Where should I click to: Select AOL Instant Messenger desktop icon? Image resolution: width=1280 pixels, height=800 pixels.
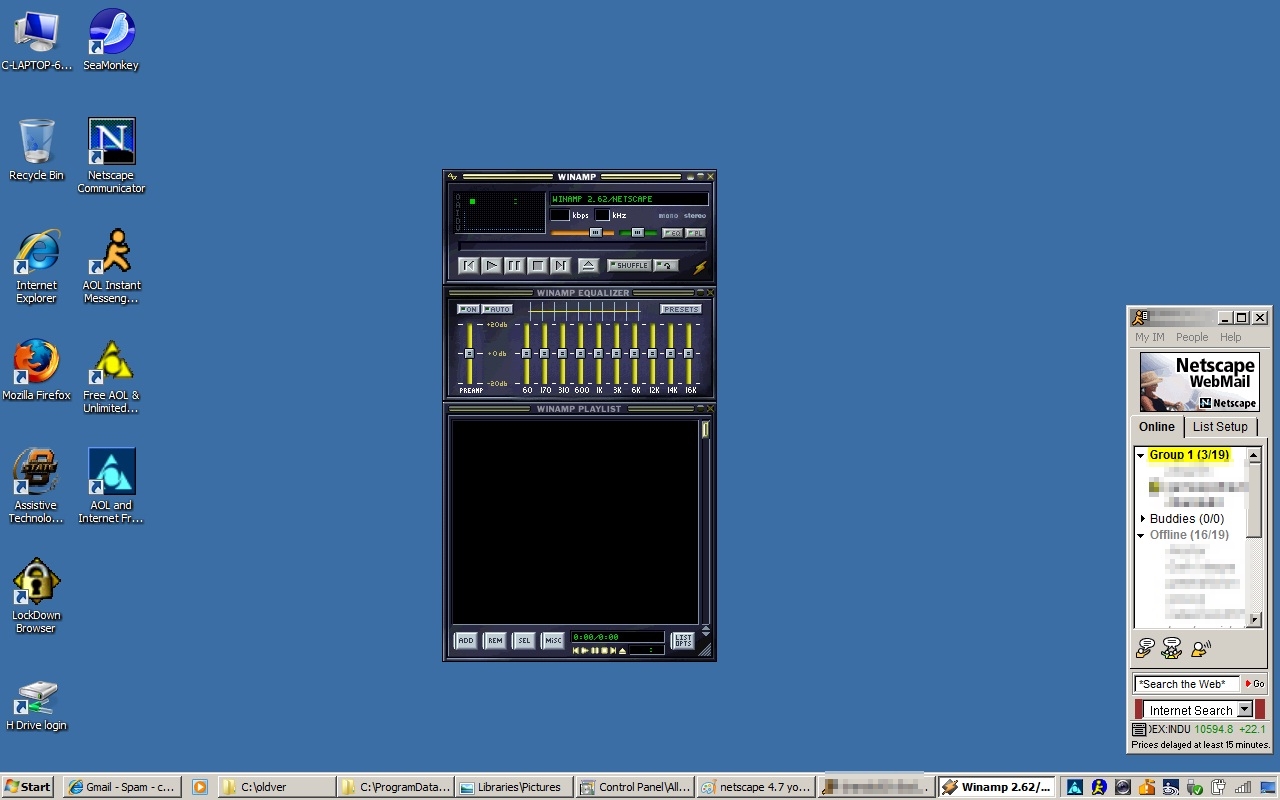[x=111, y=266]
